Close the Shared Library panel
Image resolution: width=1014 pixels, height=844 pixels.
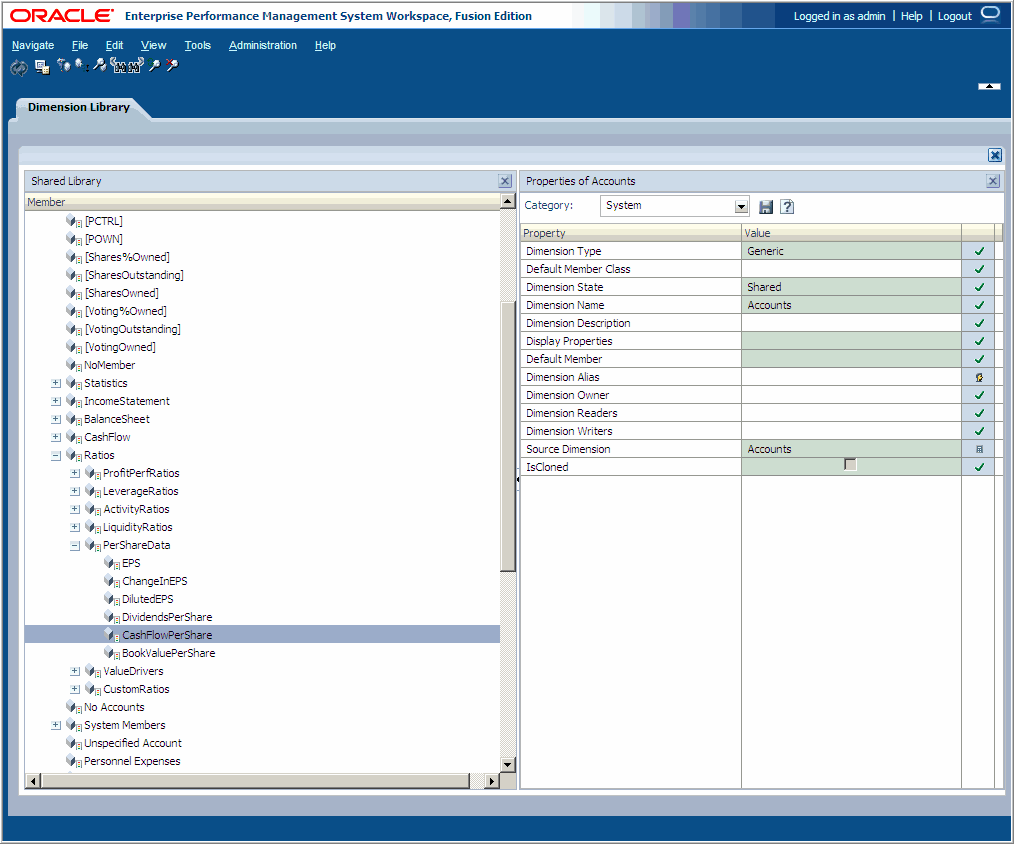(x=505, y=181)
